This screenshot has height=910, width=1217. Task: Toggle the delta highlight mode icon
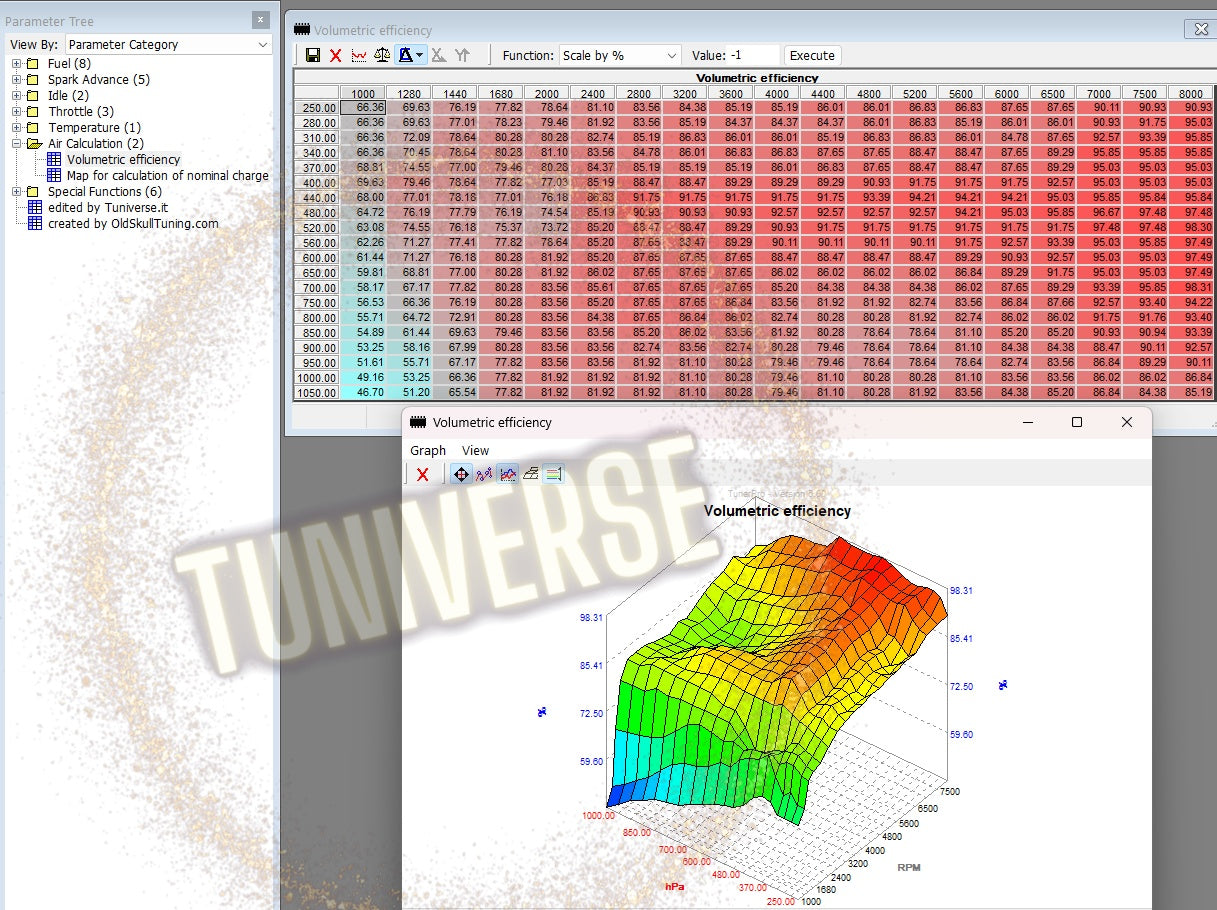[405, 55]
